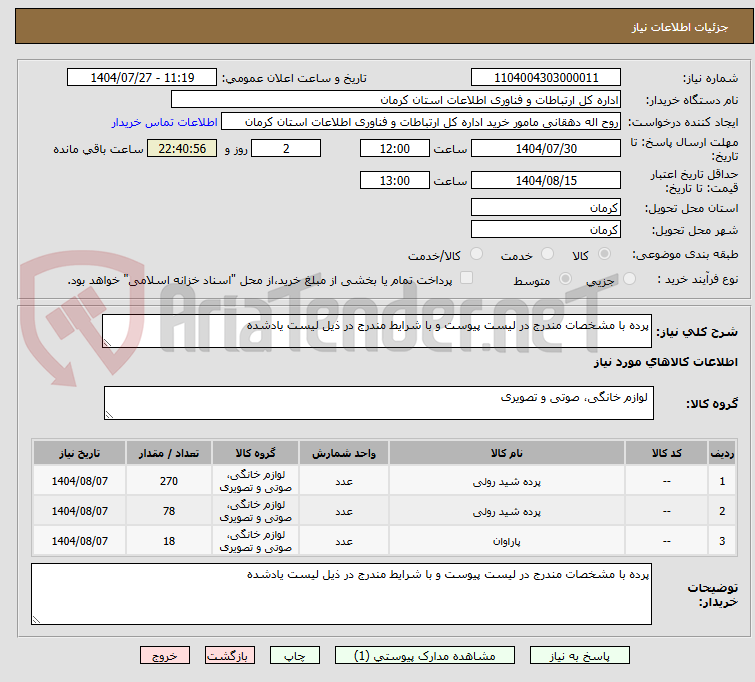The image size is (755, 682).
Task: Click the شرح کلی نیاز text area
Action: [378, 332]
